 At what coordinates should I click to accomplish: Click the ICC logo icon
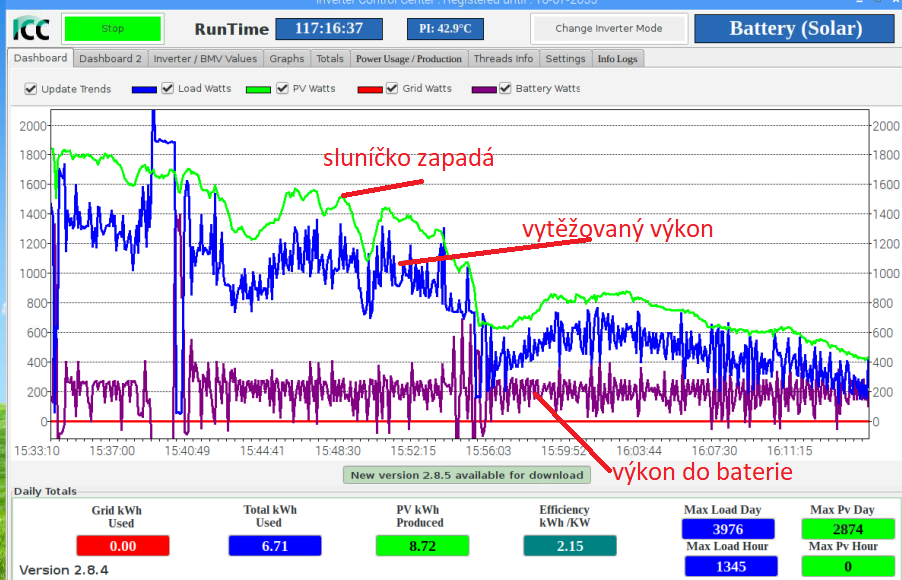30,29
